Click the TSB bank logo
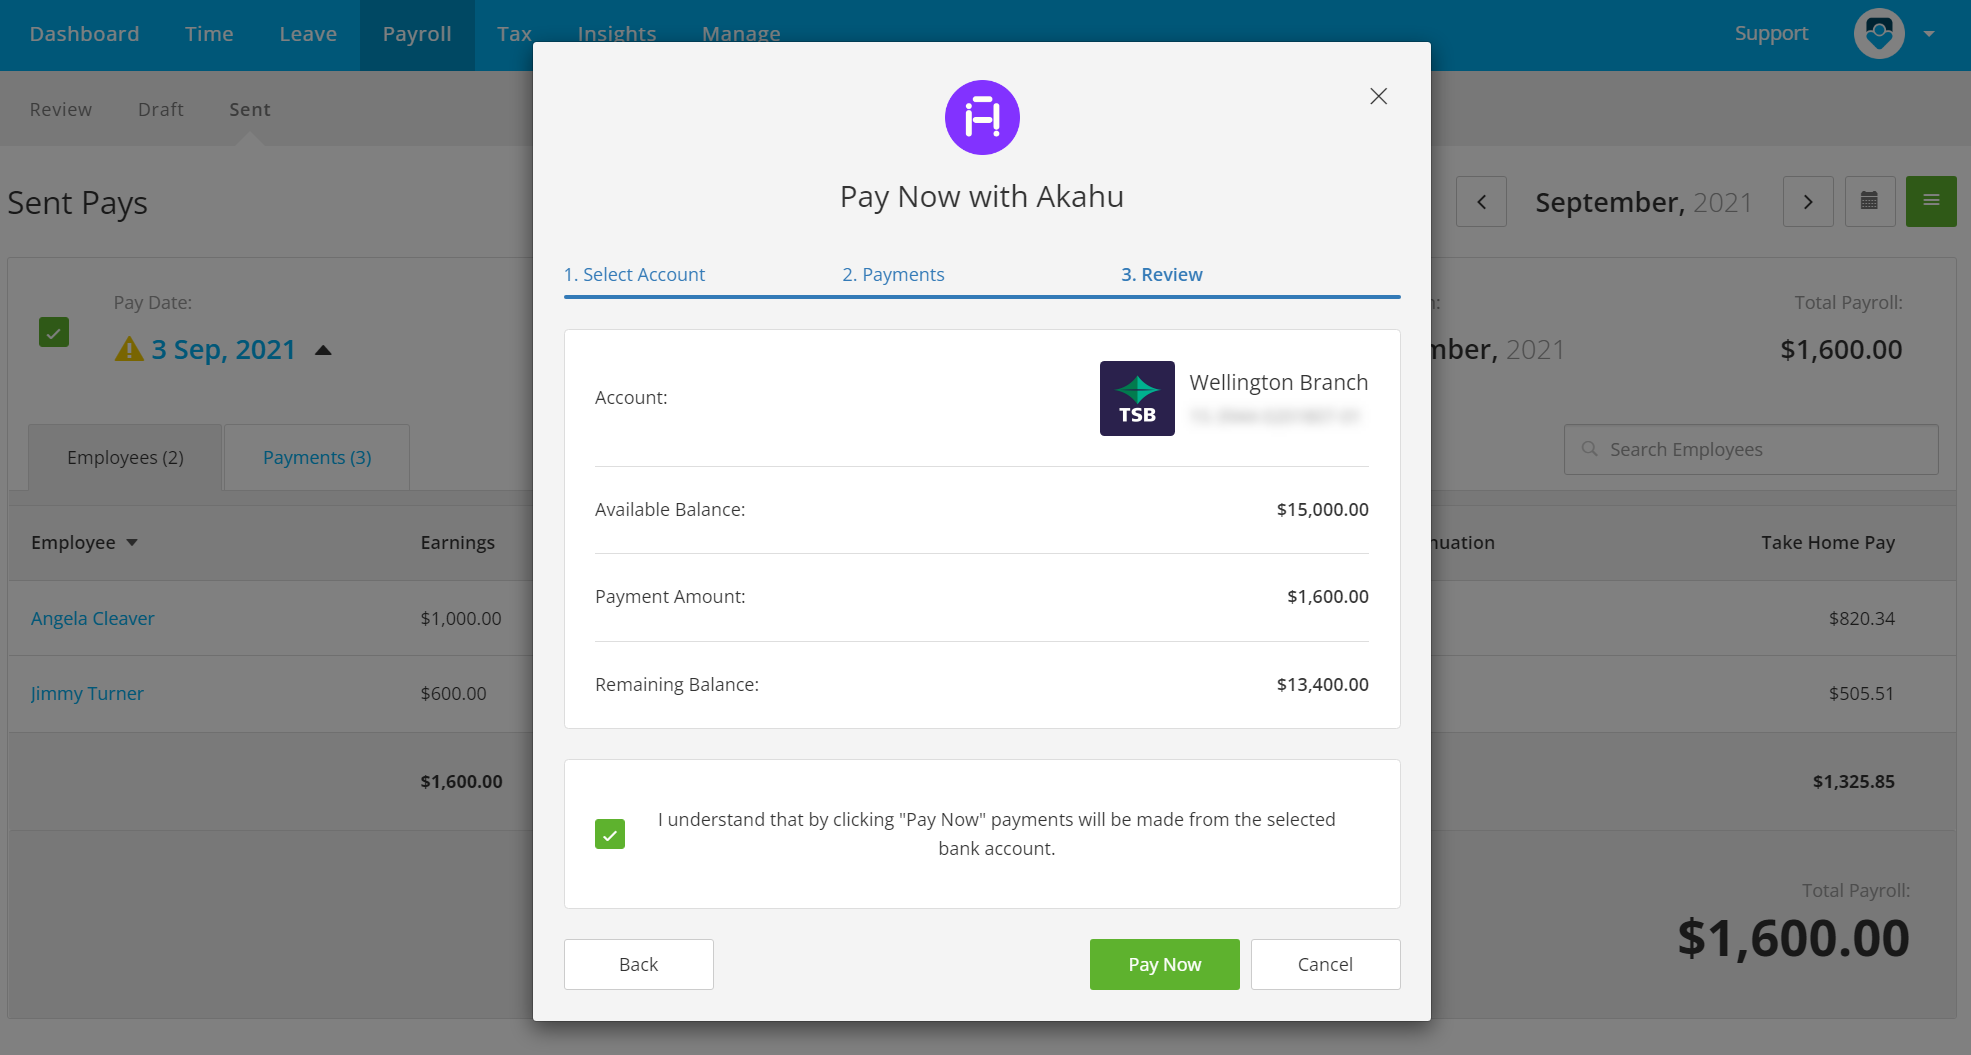Screen dimensions: 1971x1055 1137,398
